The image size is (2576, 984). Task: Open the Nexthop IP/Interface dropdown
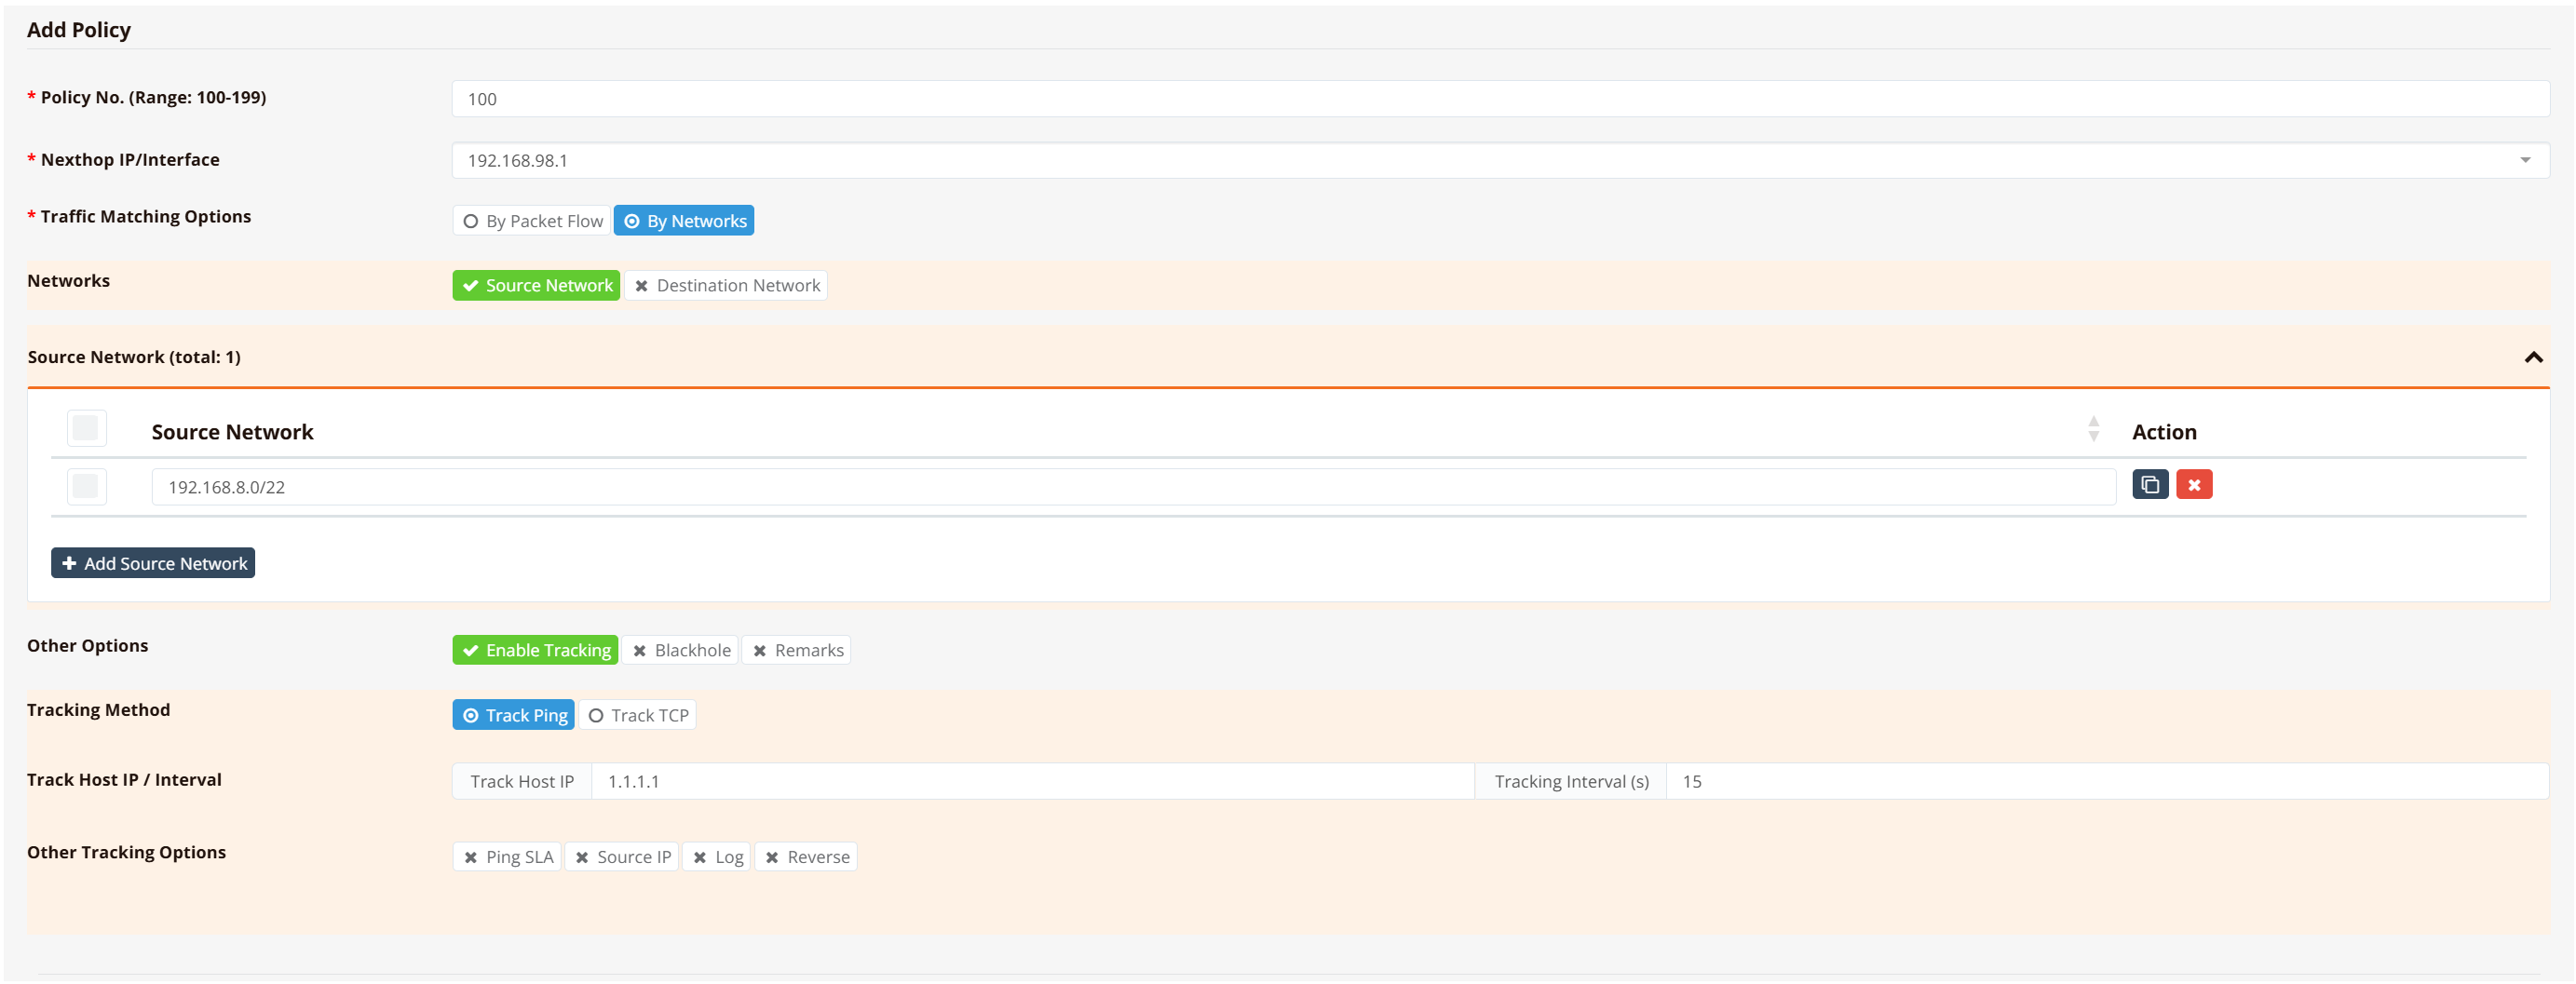click(x=2524, y=161)
